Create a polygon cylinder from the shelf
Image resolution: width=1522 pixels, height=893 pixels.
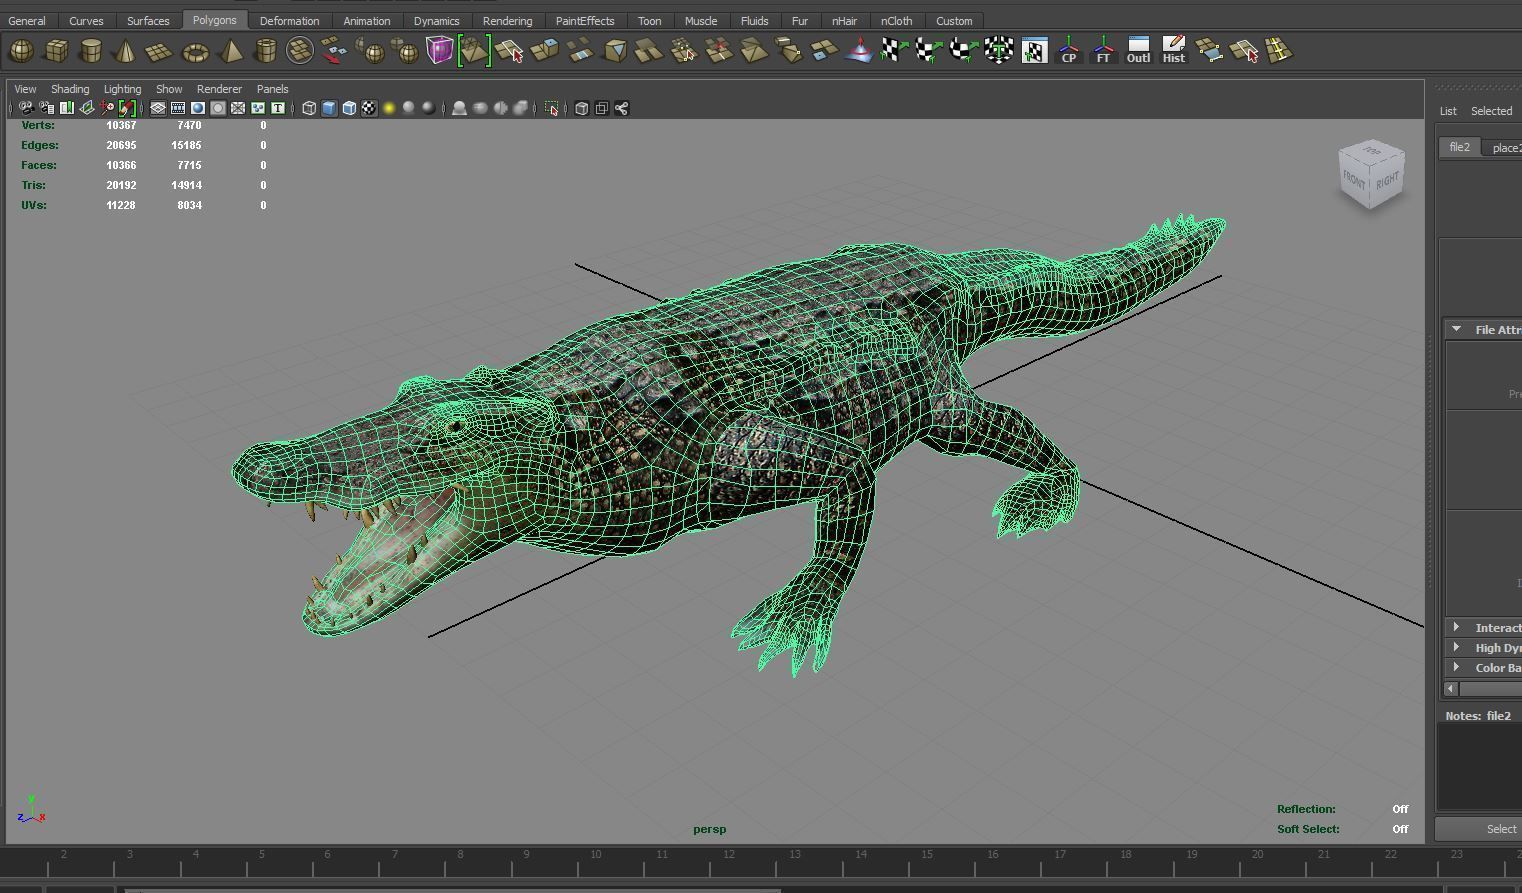(x=91, y=50)
